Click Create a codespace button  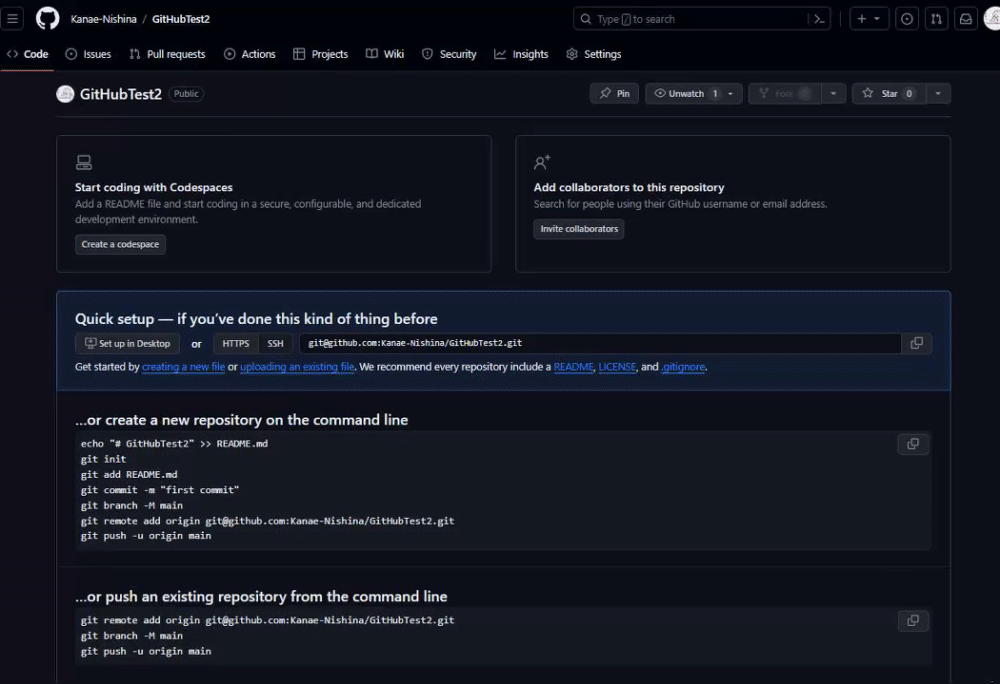121,244
